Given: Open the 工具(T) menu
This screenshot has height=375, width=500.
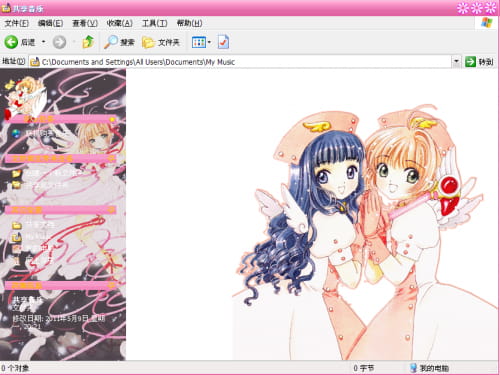Looking at the screenshot, I should [155, 23].
